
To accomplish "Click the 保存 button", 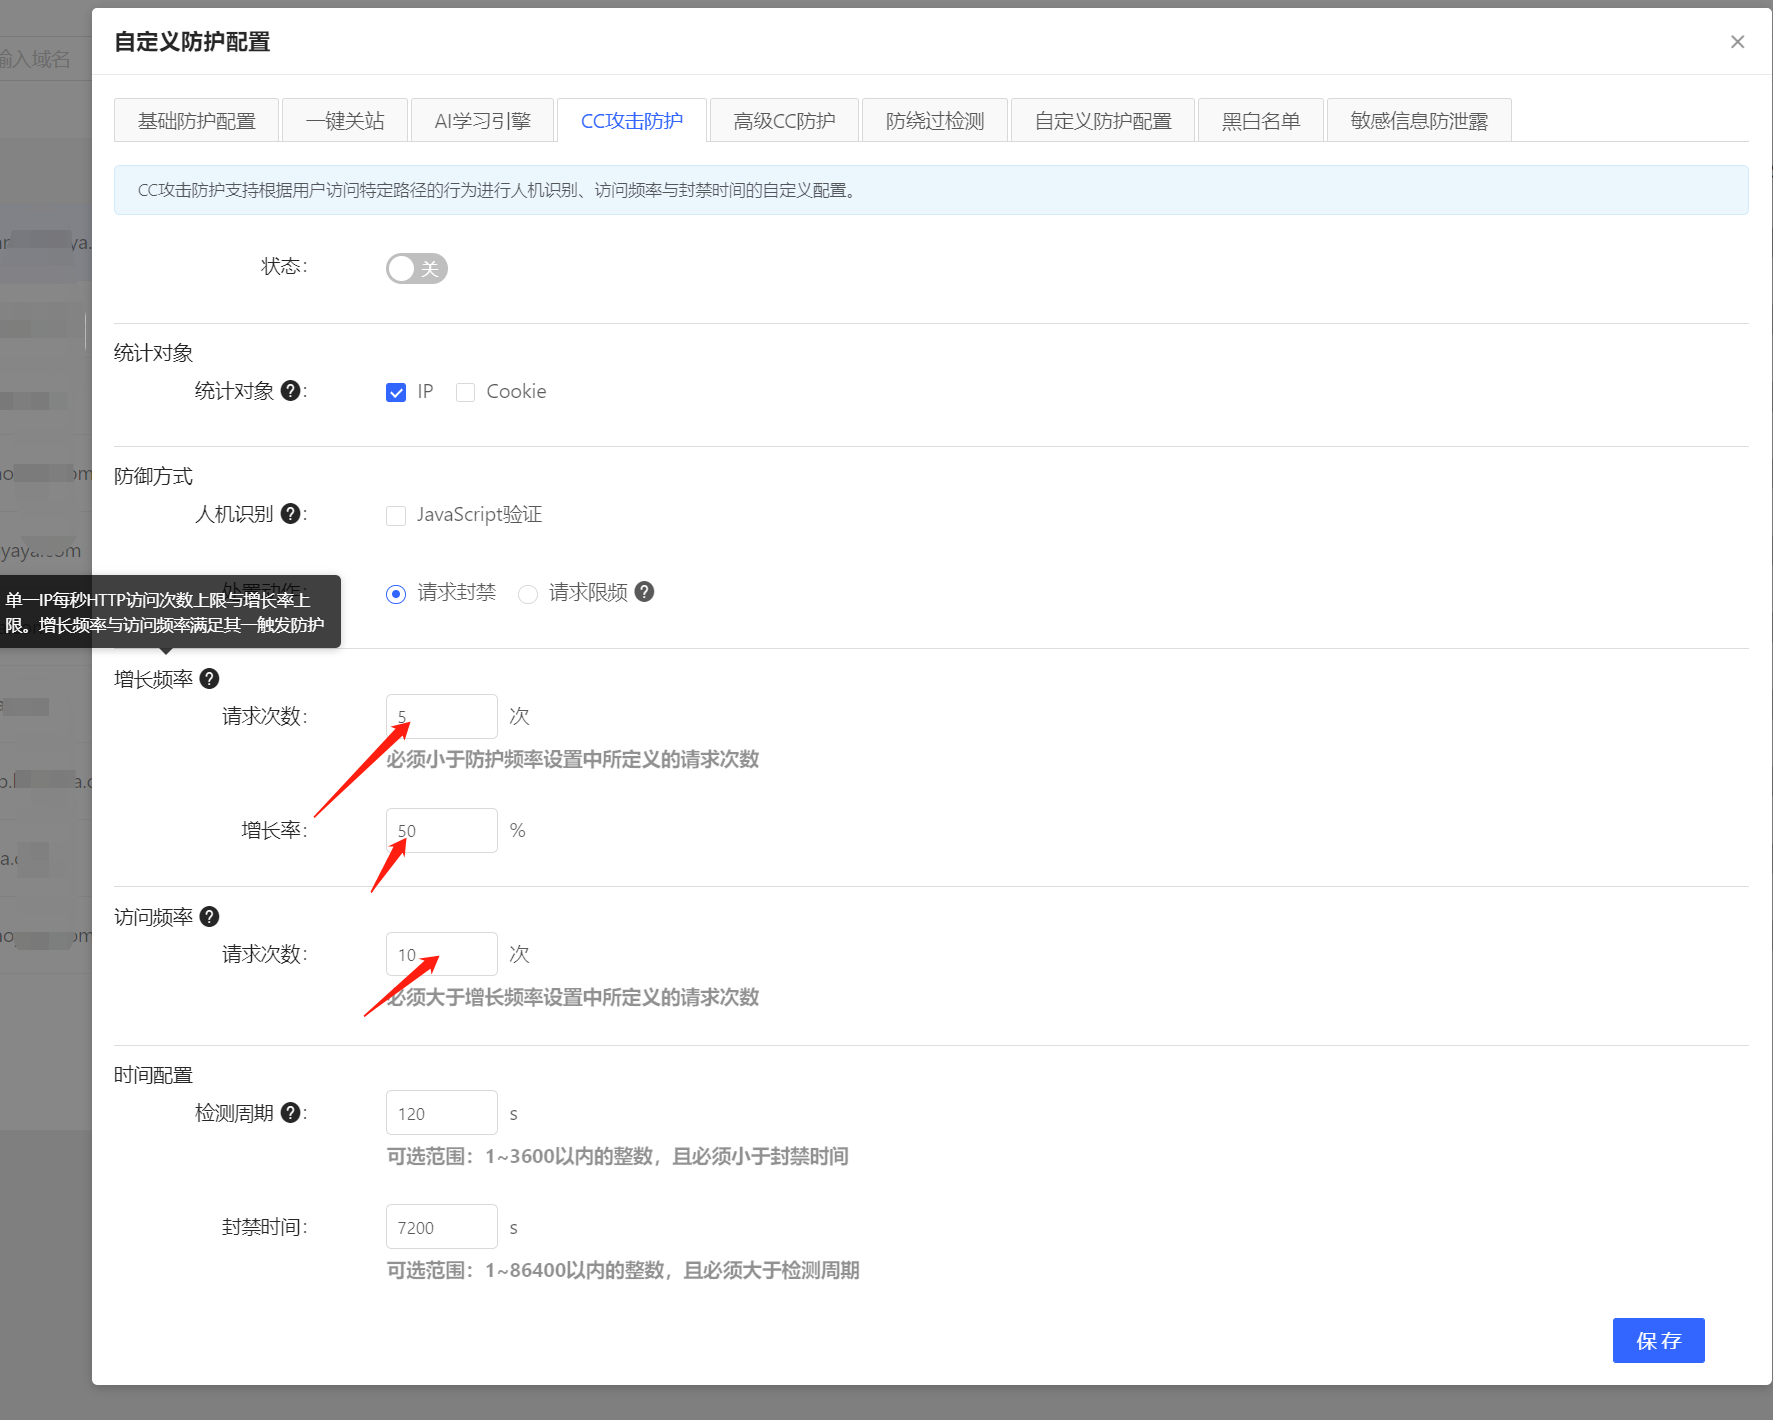I will click(1658, 1340).
